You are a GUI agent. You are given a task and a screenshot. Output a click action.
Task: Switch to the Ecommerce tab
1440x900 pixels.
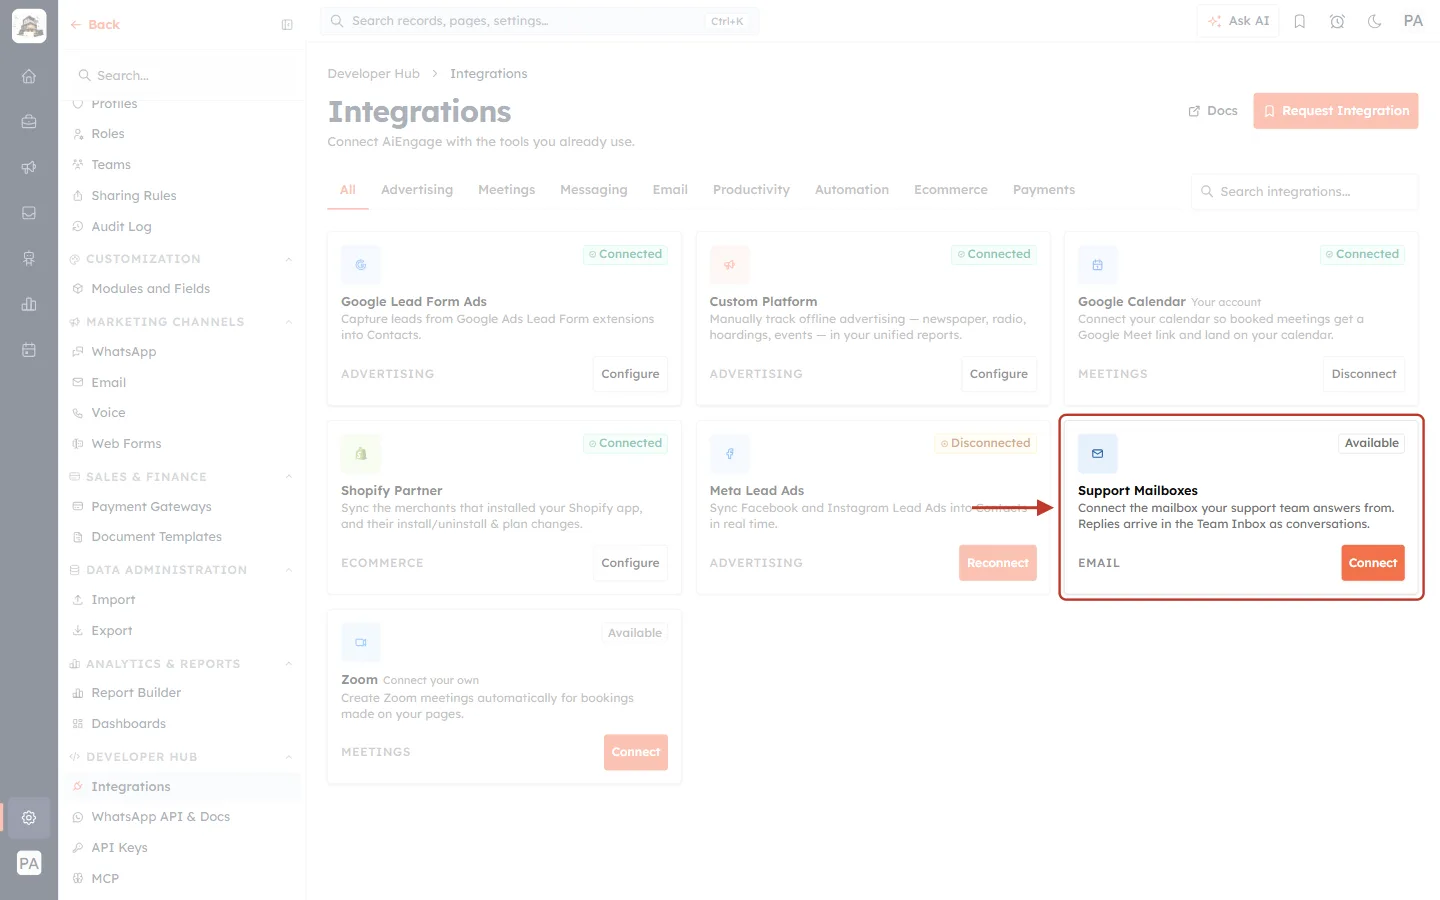(x=951, y=190)
